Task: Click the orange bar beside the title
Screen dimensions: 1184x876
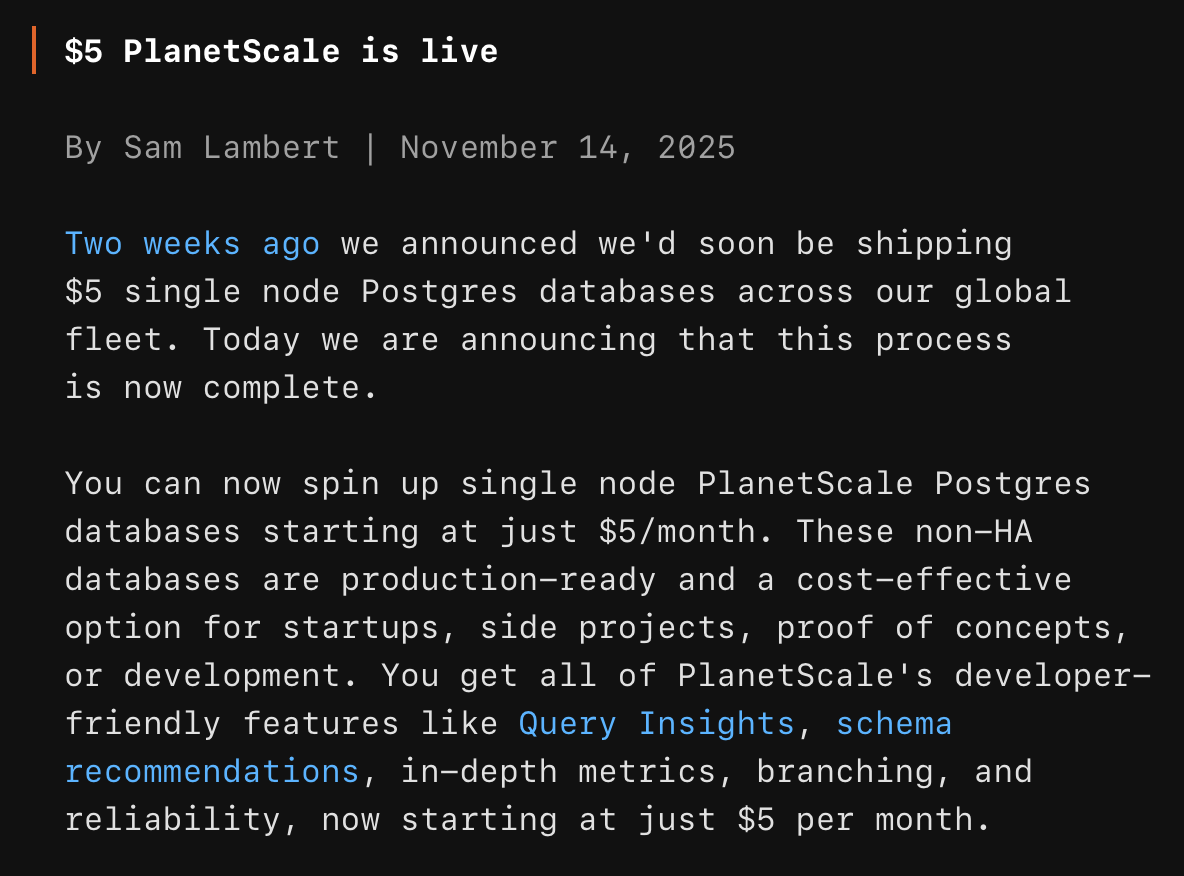Action: 34,52
